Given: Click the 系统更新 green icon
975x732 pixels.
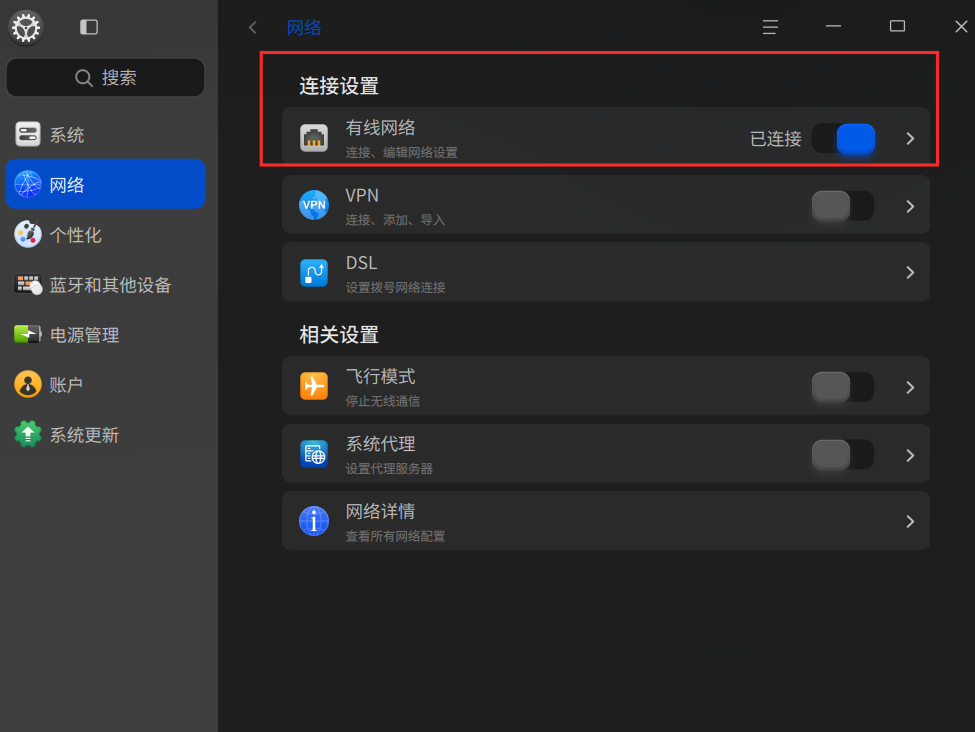Looking at the screenshot, I should 28,434.
